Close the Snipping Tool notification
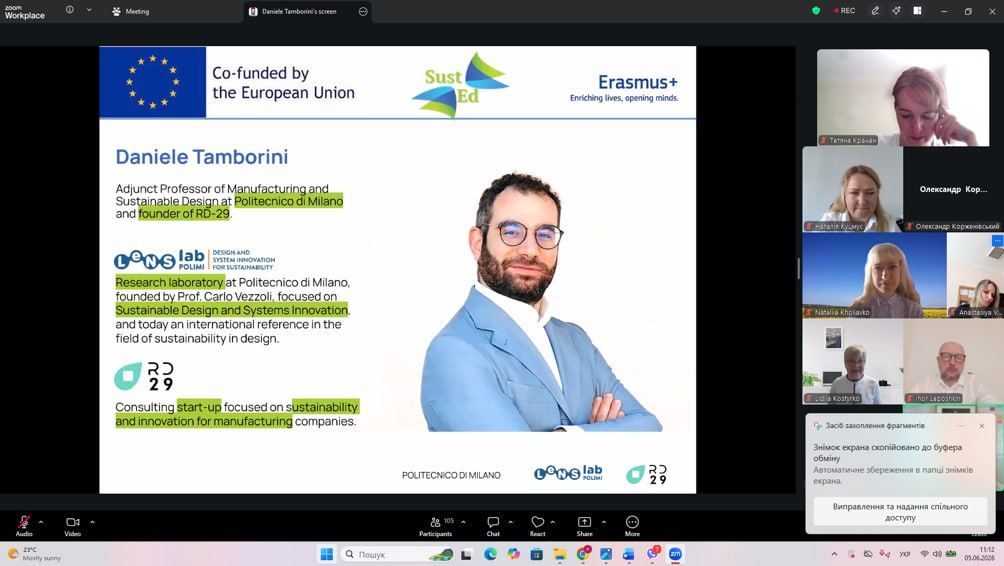The width and height of the screenshot is (1004, 566). 982,426
